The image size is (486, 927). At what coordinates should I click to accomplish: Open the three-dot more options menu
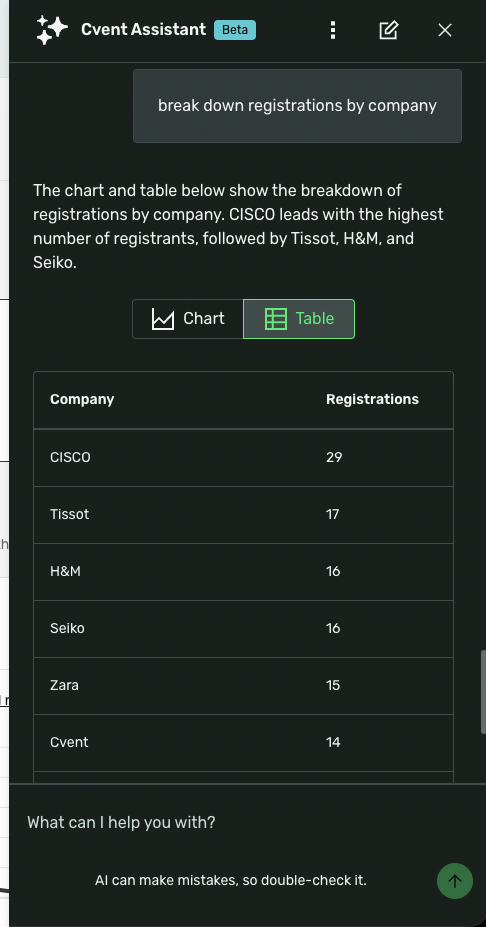coord(333,30)
